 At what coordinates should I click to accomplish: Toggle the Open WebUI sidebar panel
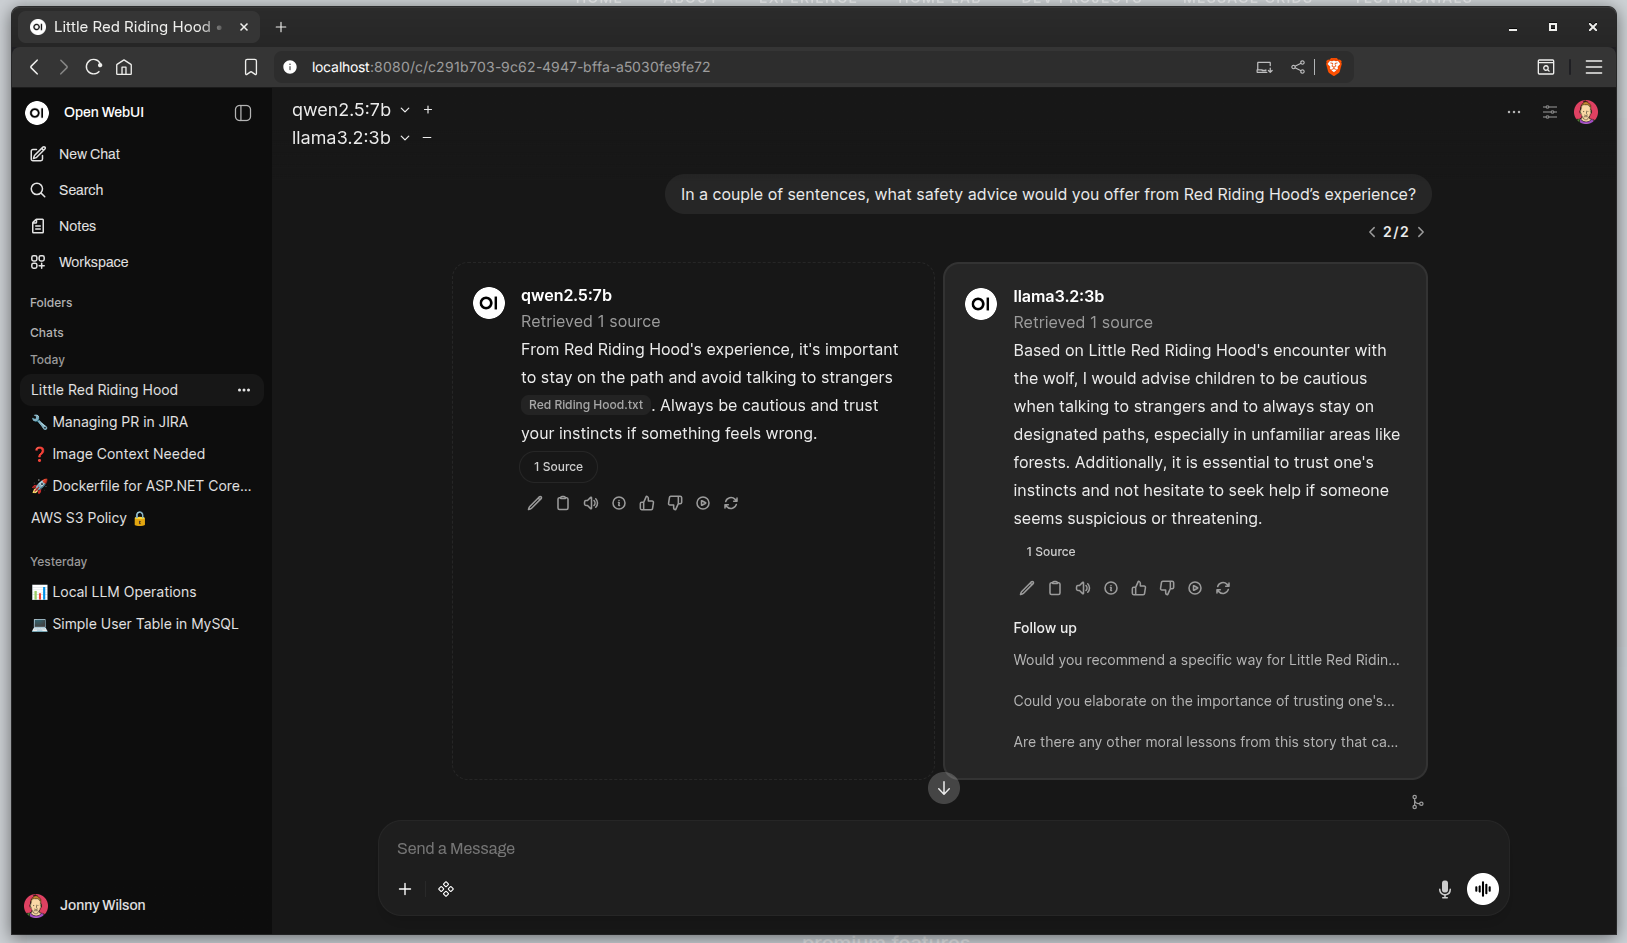(243, 113)
